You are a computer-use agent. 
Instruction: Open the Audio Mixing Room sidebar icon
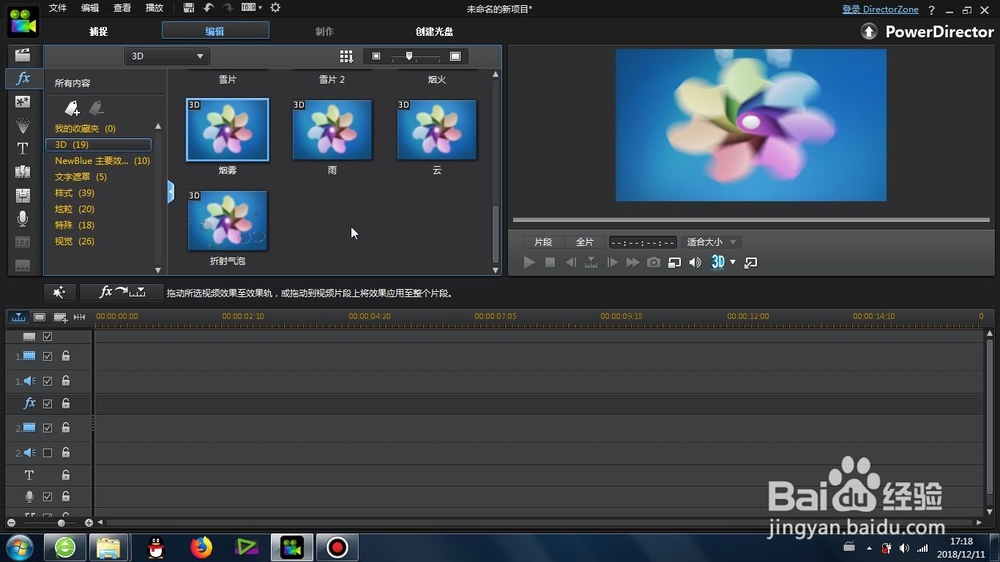pos(22,195)
